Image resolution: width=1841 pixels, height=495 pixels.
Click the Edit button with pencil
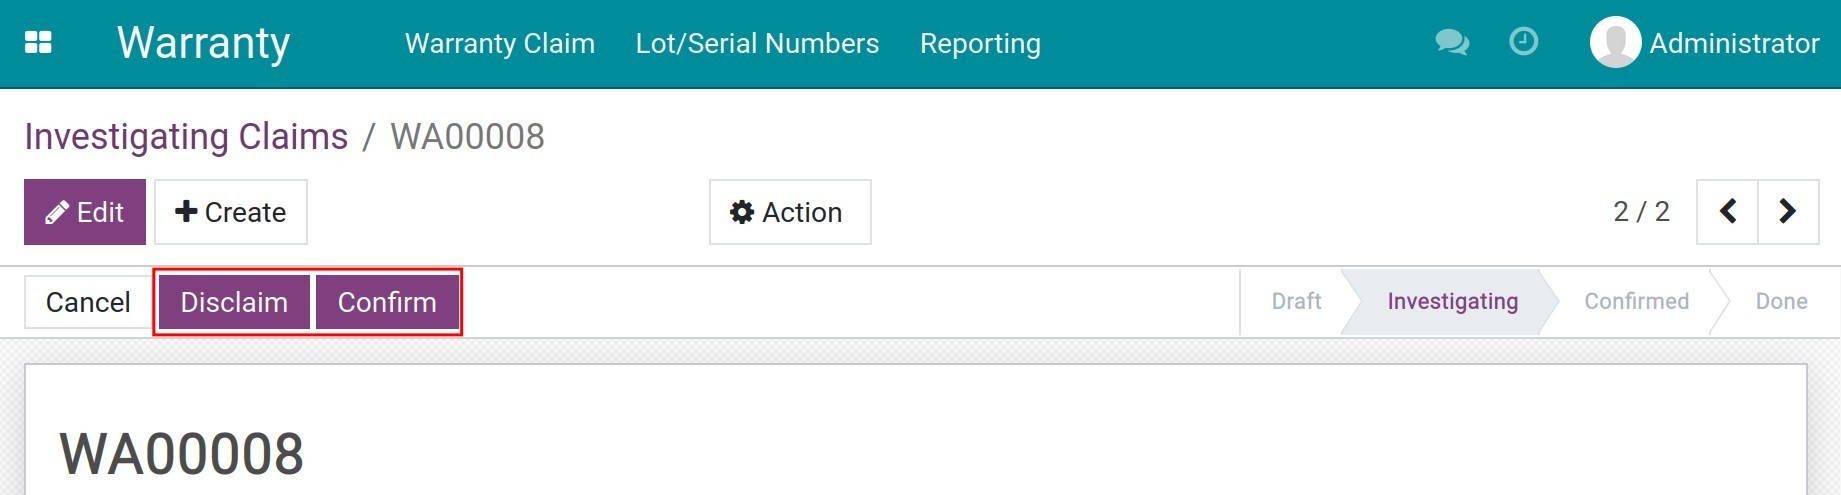pos(85,212)
